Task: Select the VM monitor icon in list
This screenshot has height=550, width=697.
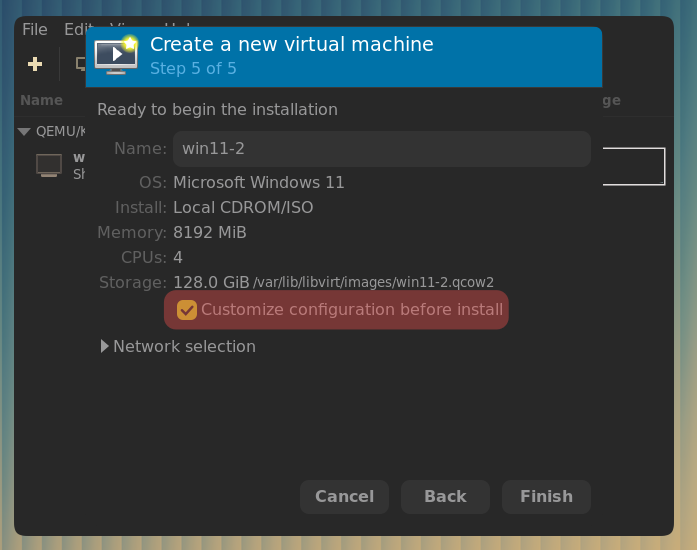Action: (x=48, y=165)
